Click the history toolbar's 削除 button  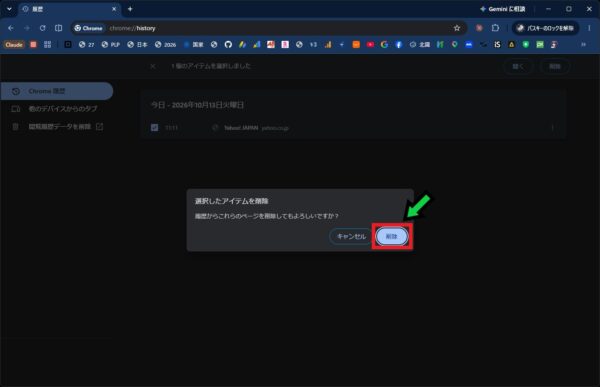[555, 66]
